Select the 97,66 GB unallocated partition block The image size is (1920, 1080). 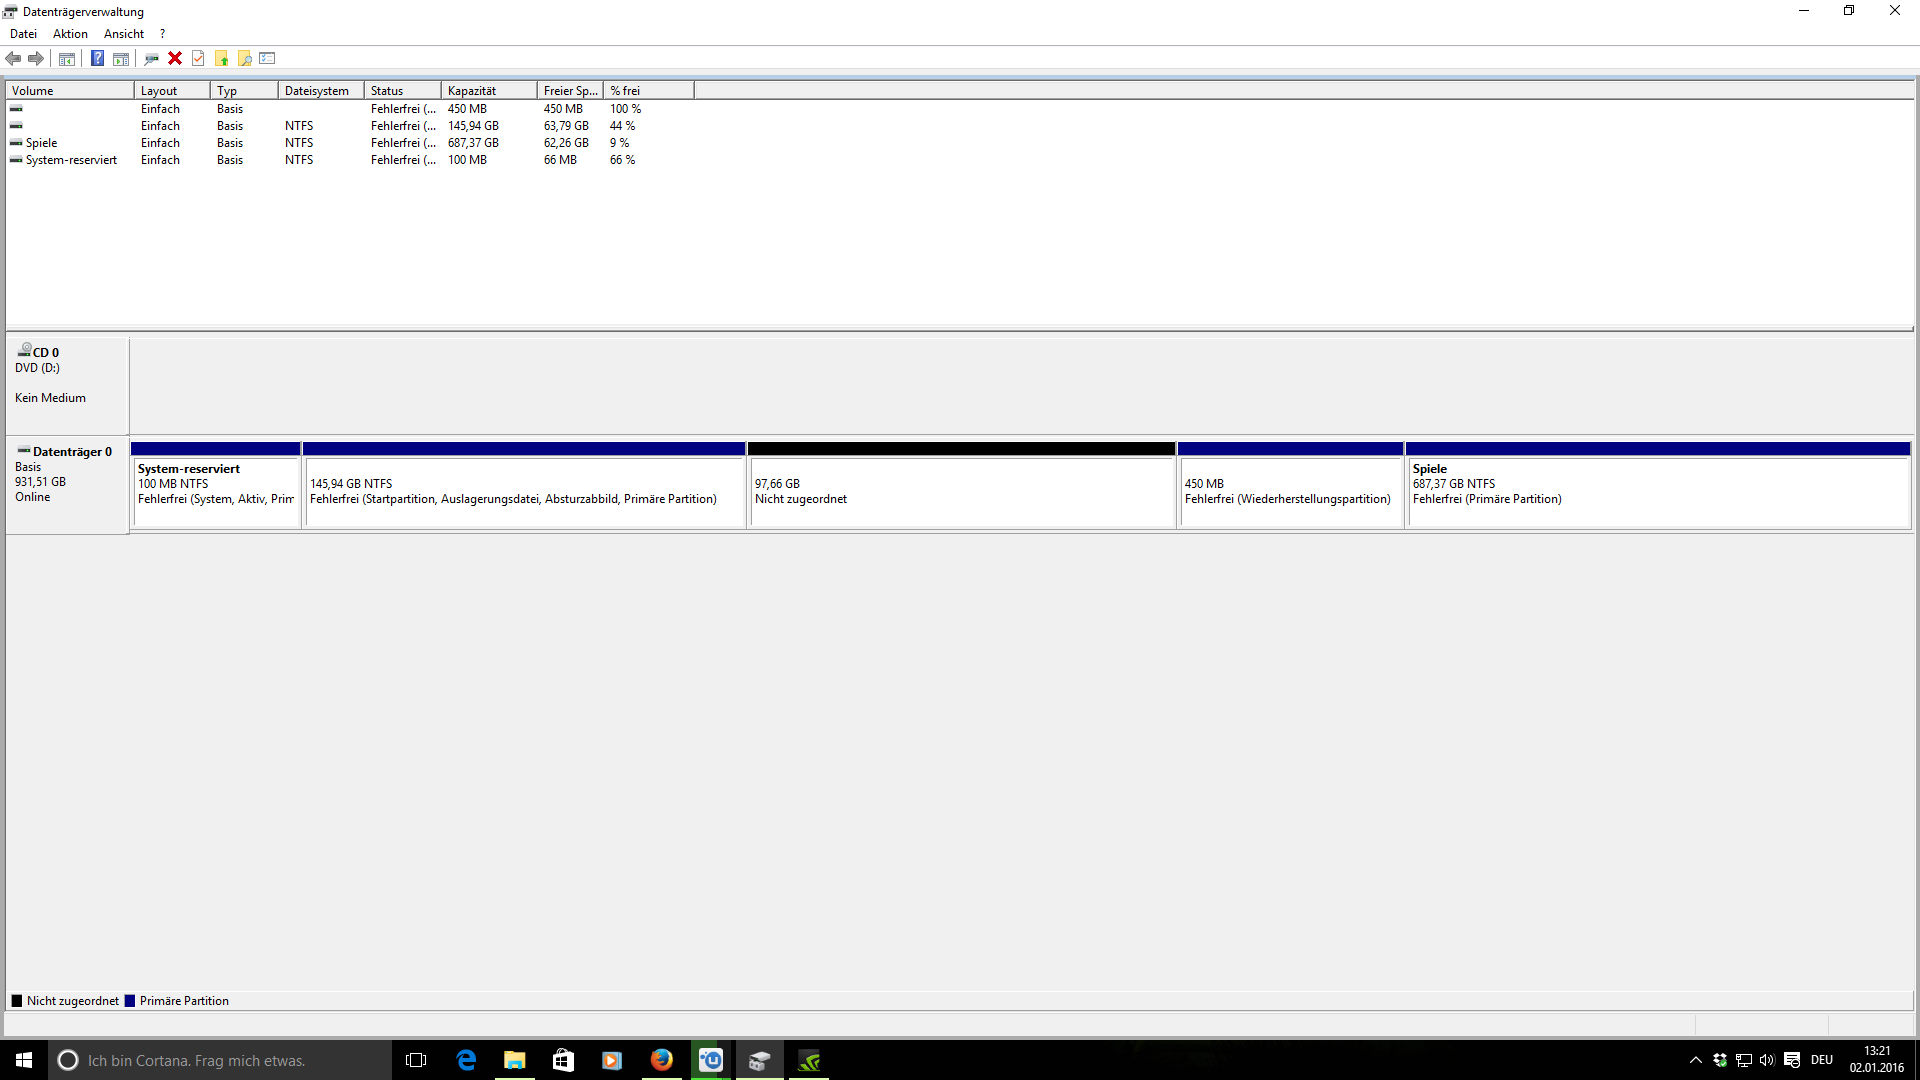[x=960, y=491]
